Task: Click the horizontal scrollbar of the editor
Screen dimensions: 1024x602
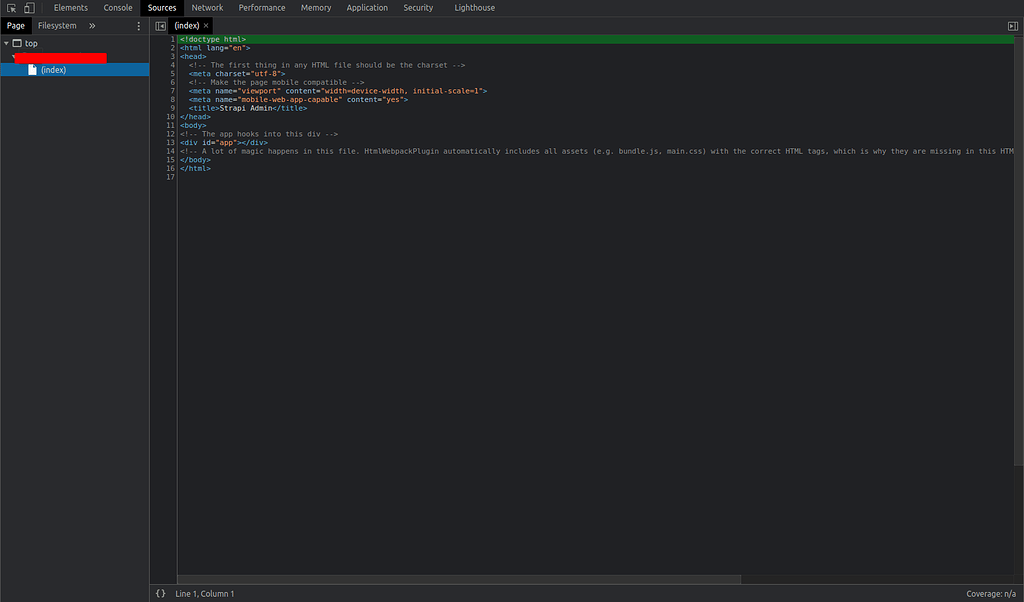Action: point(459,579)
